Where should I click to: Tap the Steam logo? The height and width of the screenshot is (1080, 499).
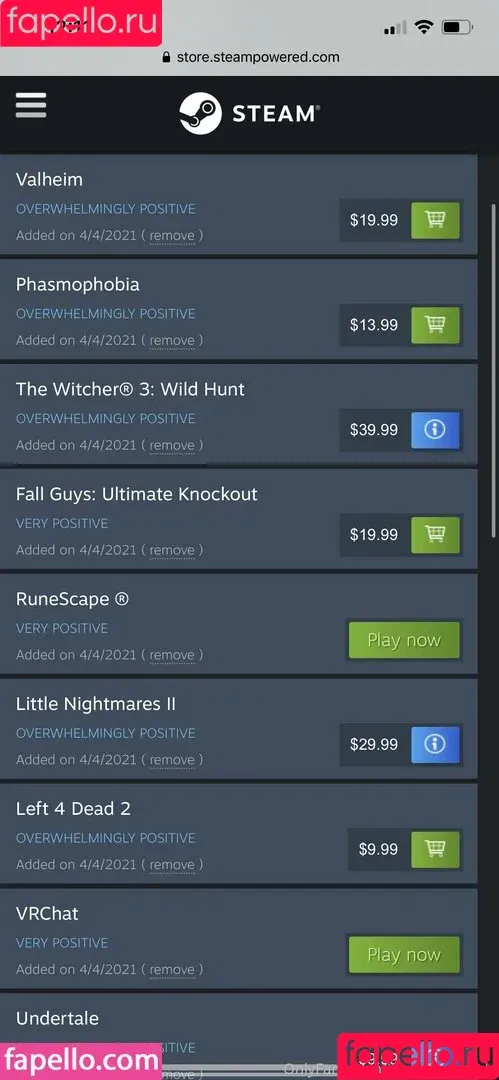click(x=250, y=114)
